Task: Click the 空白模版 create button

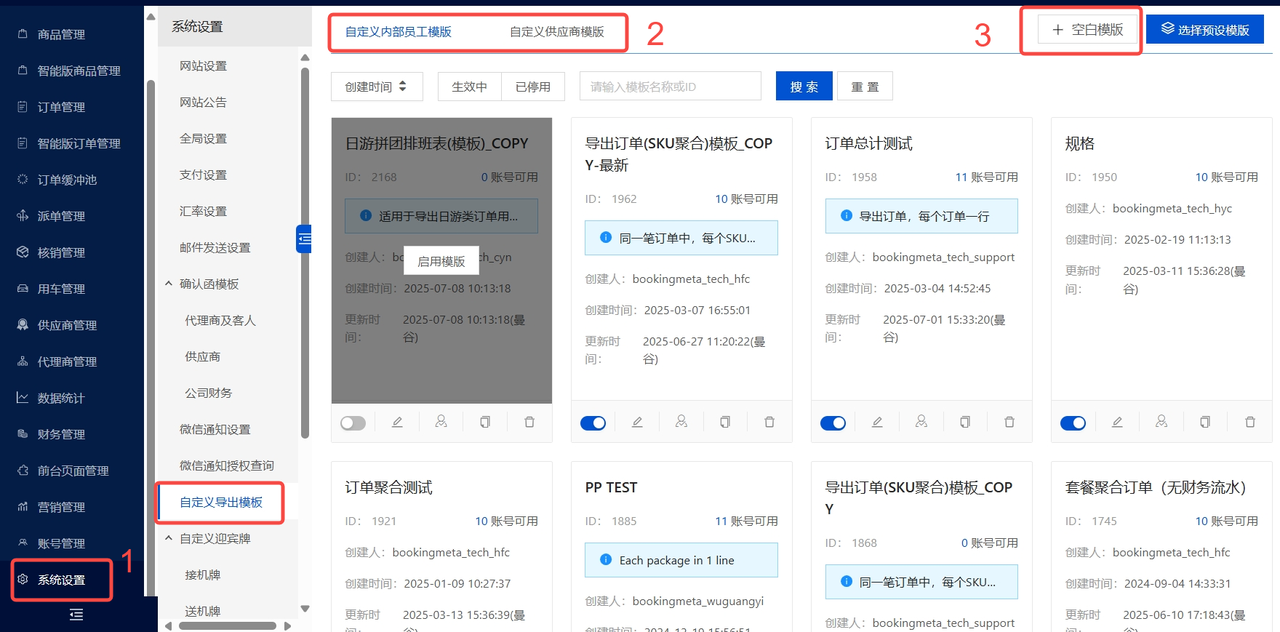Action: (x=1087, y=30)
